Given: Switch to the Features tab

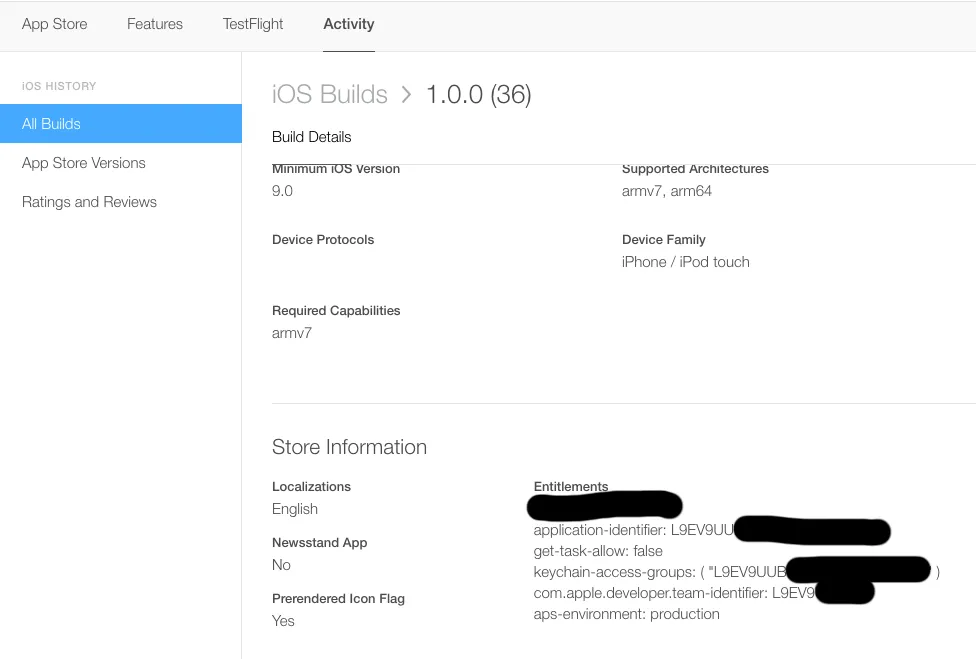Looking at the screenshot, I should pos(155,24).
